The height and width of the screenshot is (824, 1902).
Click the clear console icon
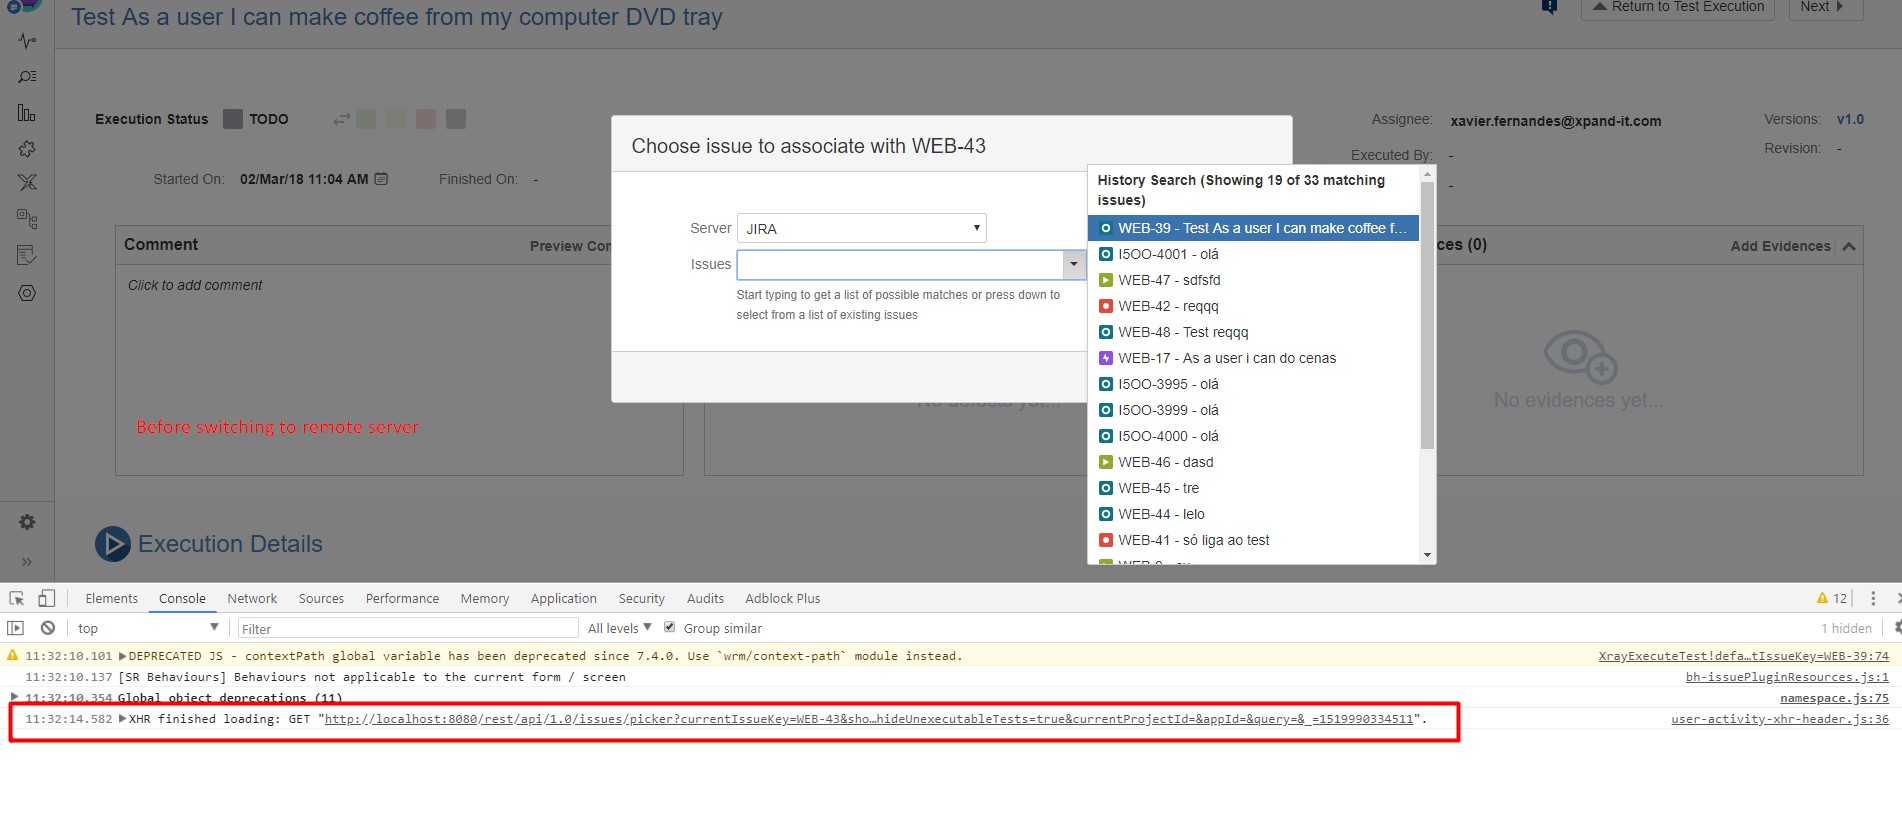tap(47, 628)
